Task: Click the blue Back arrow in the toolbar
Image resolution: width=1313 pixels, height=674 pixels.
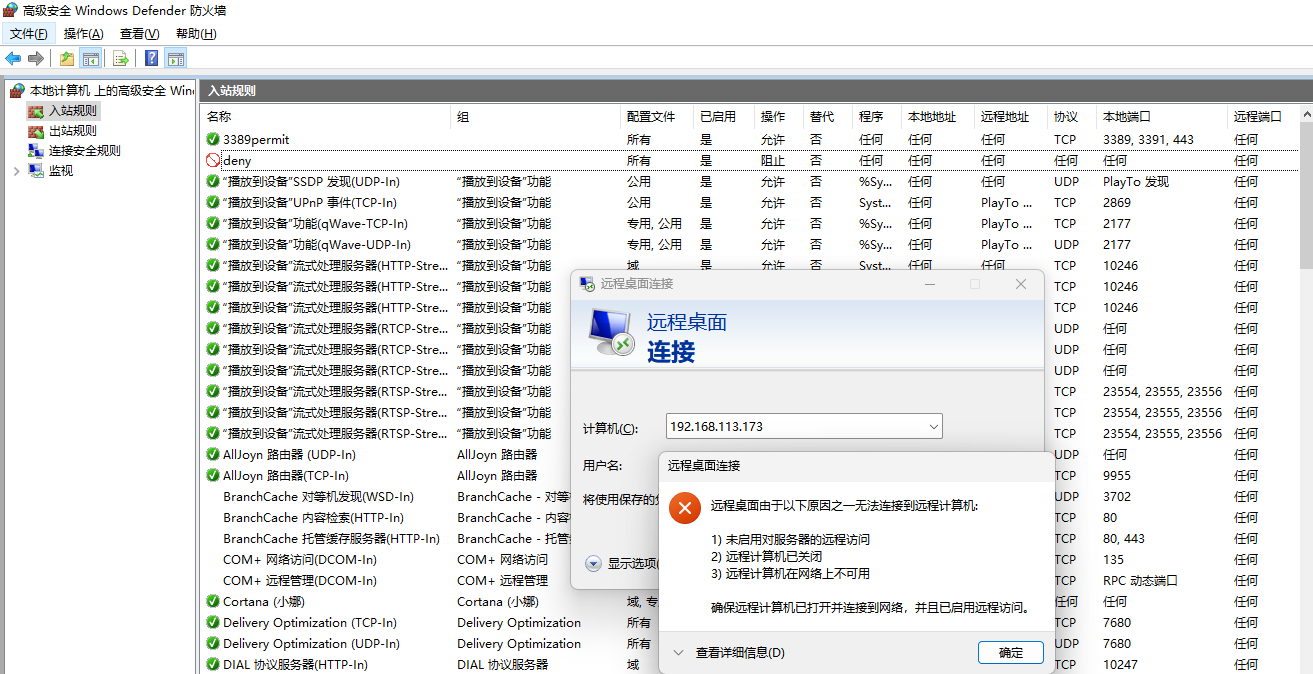Action: click(13, 58)
